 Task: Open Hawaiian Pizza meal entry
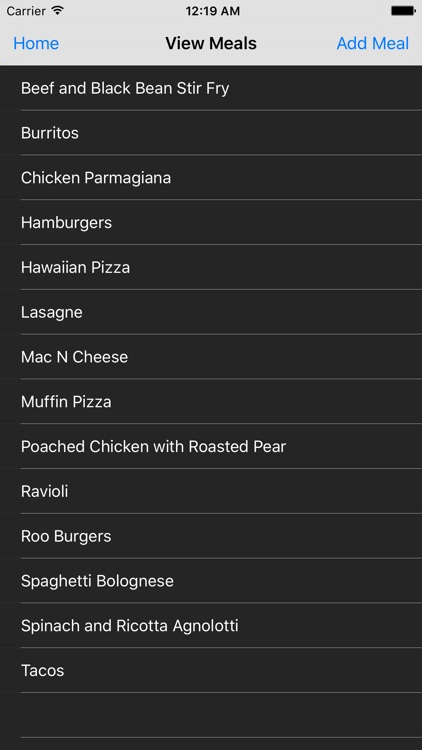pyautogui.click(x=211, y=267)
